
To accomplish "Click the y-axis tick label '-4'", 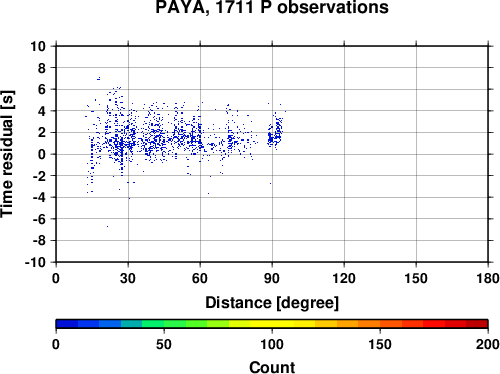I will (39, 198).
